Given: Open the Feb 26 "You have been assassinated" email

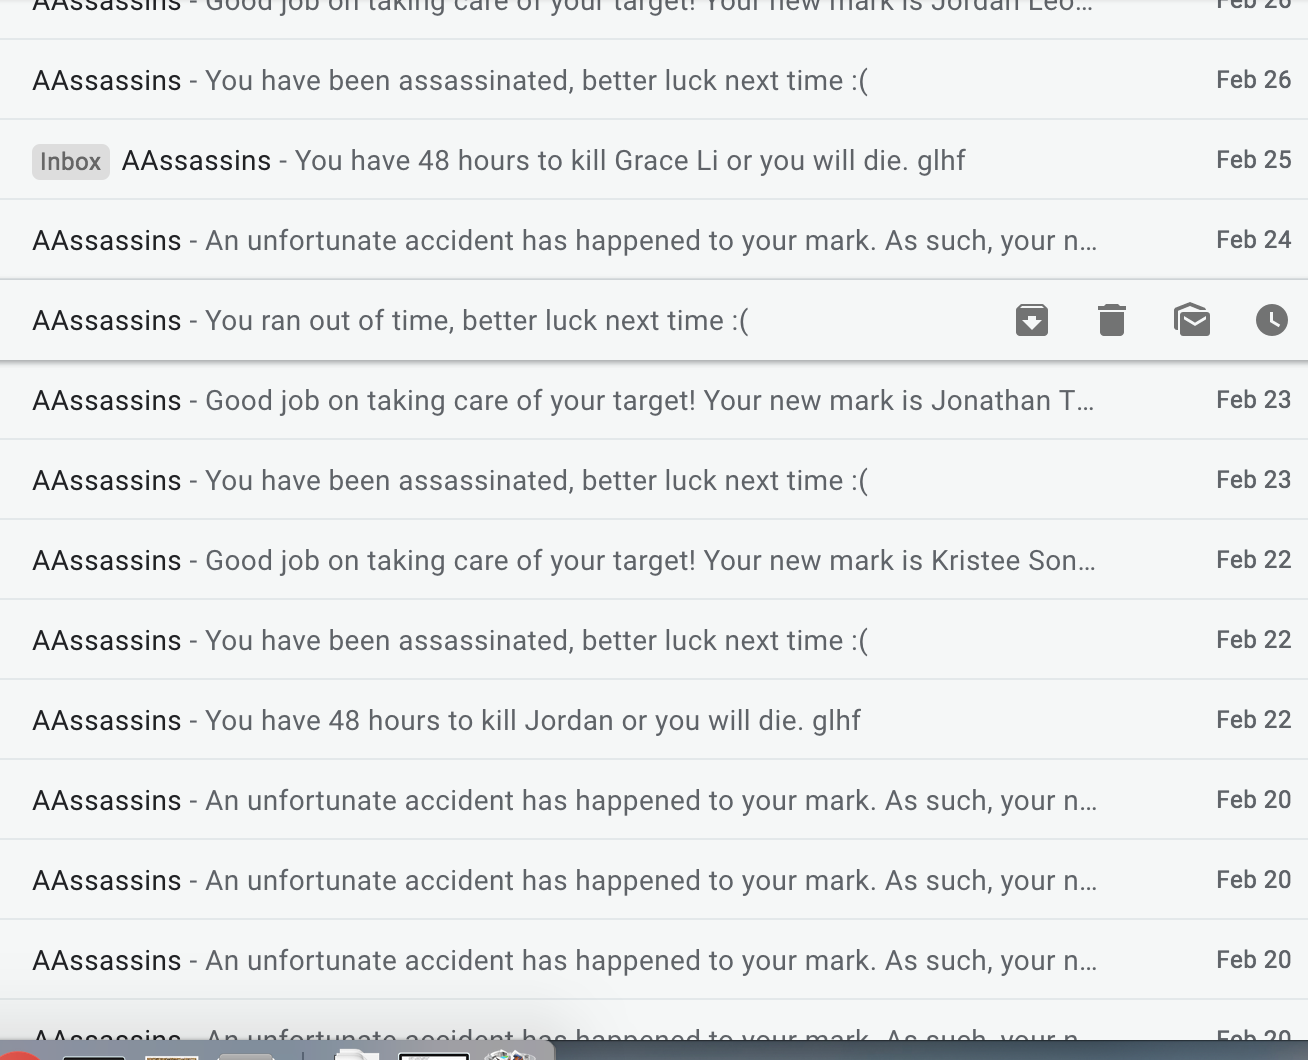Looking at the screenshot, I should click(x=654, y=80).
